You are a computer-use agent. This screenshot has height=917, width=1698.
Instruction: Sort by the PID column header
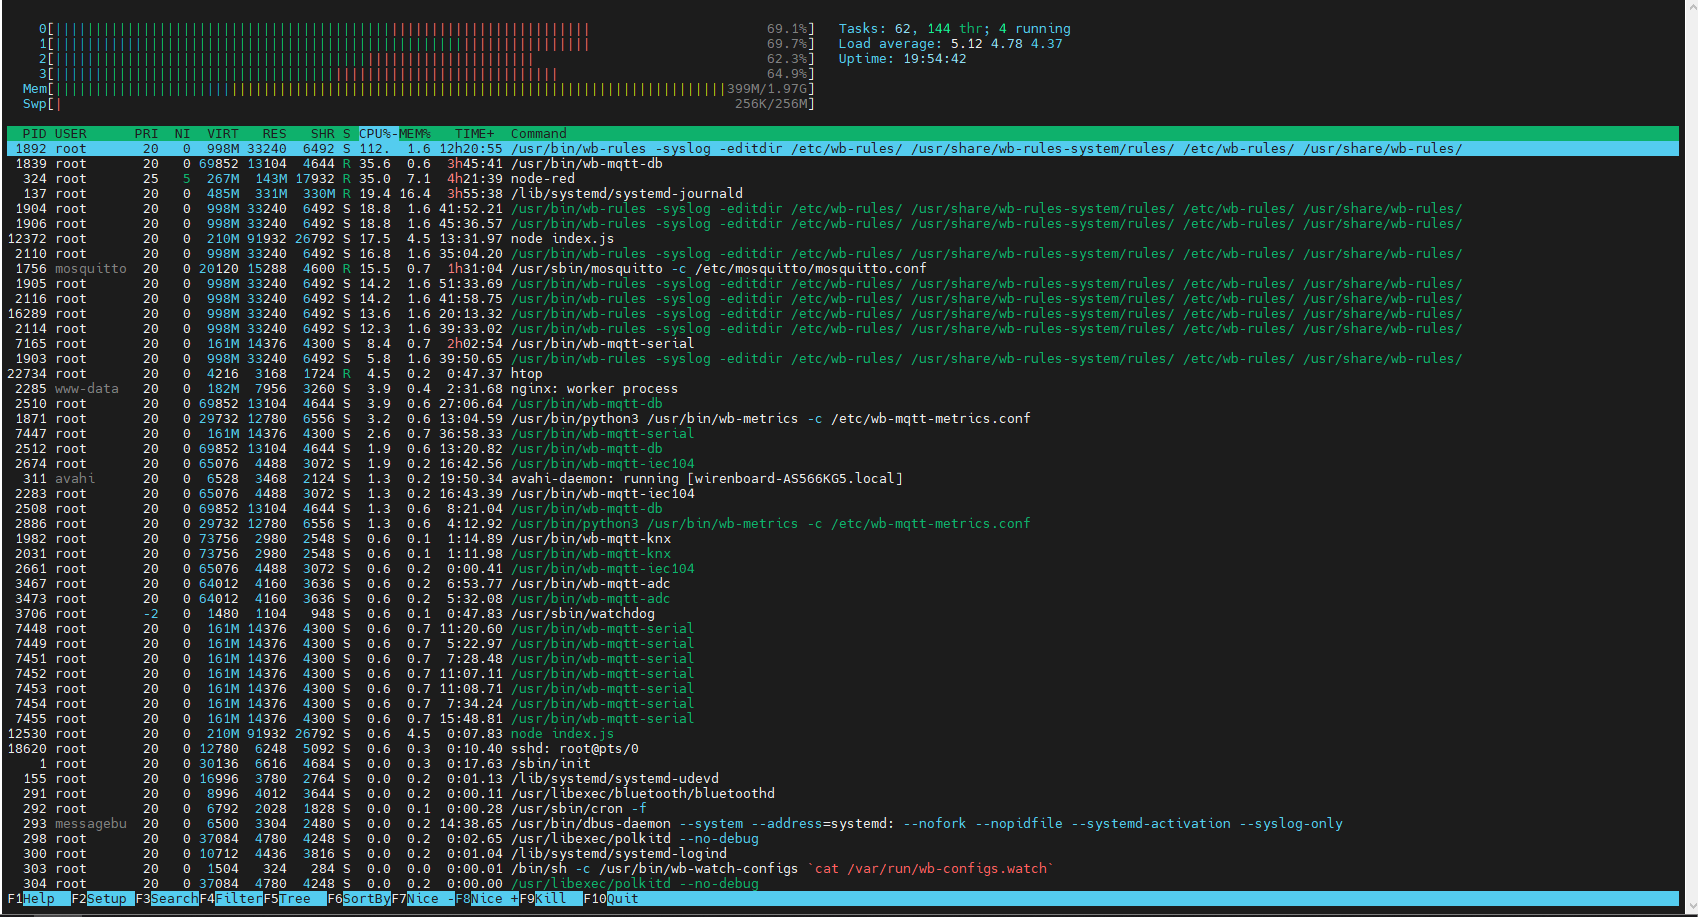coord(35,133)
